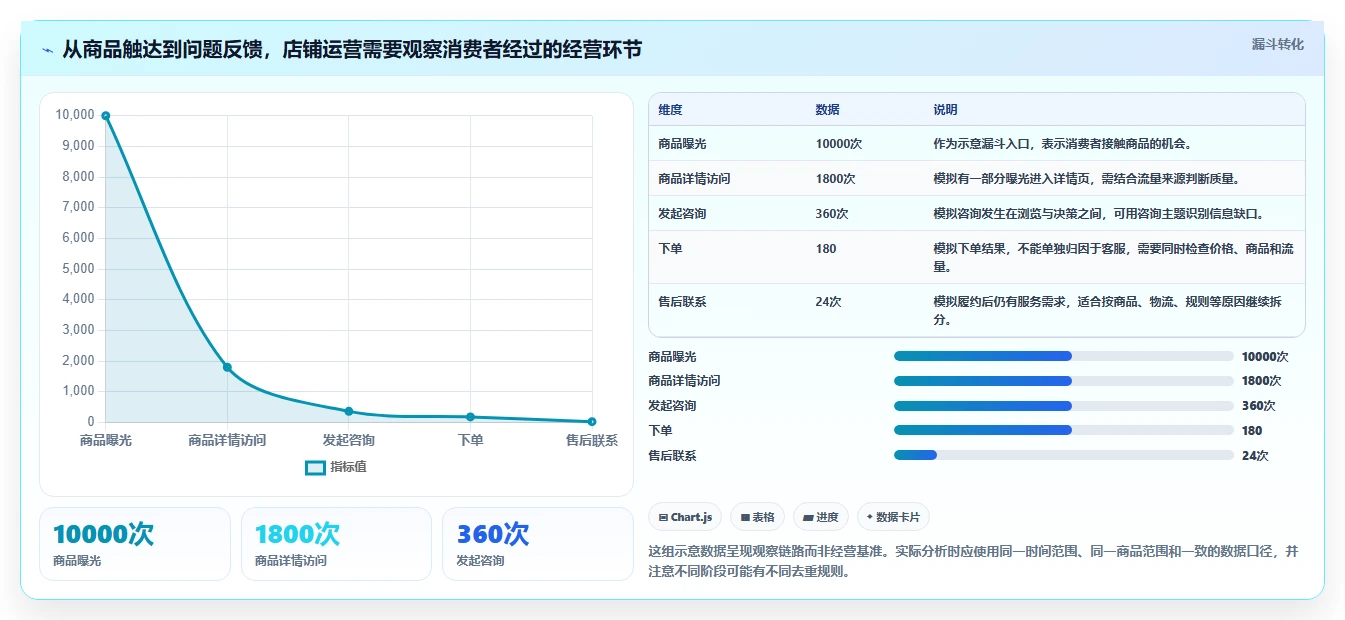Viewport: 1345px width, 620px height.
Task: Click the footnote starting 这组示意数据
Action: point(974,562)
